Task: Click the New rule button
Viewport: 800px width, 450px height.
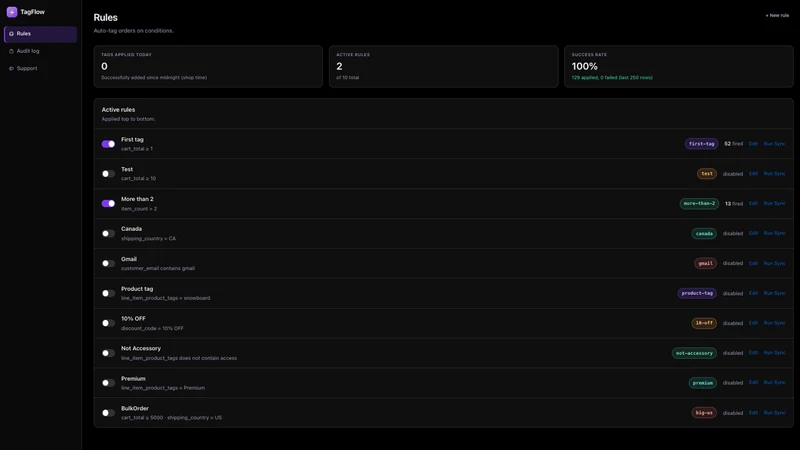Action: (777, 15)
